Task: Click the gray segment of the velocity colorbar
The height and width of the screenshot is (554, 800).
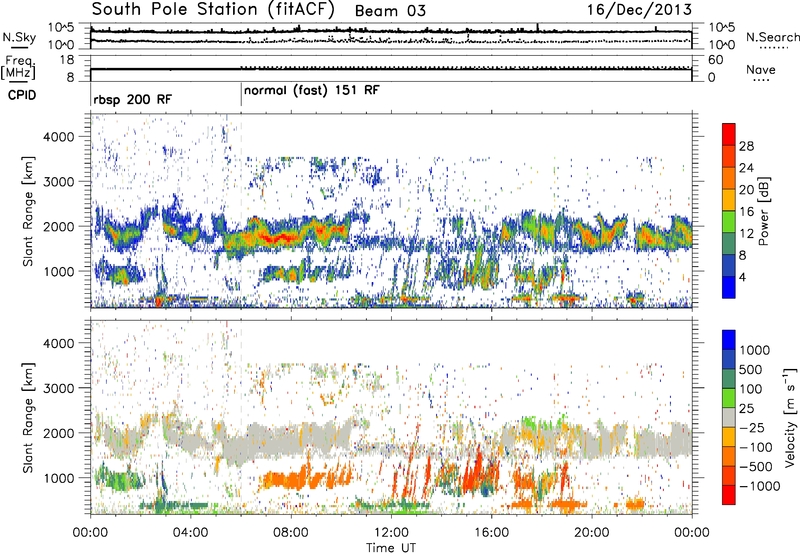Action: pos(729,418)
